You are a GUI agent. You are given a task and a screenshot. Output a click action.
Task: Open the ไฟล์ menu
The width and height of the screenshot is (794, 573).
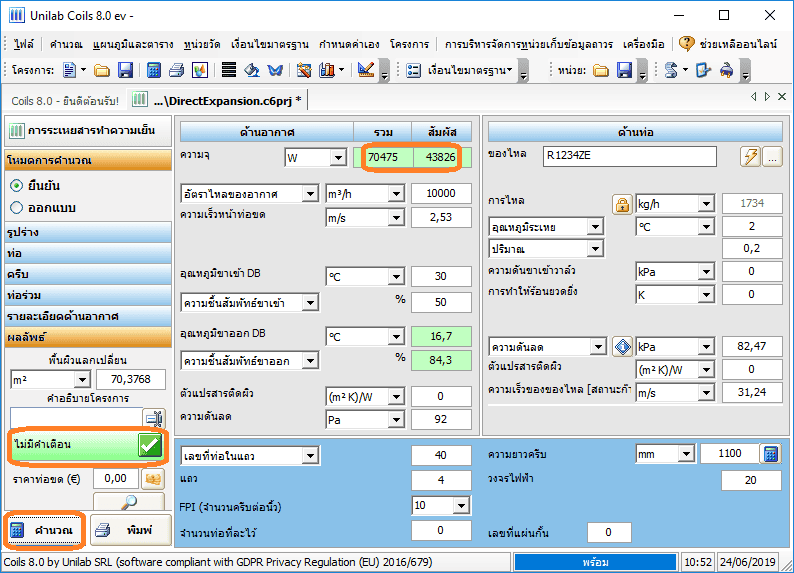point(24,44)
